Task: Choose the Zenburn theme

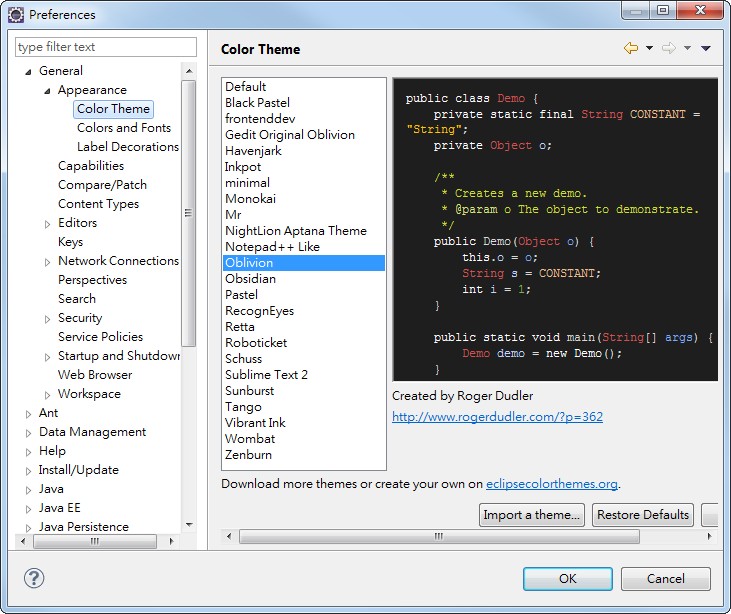Action: point(304,455)
